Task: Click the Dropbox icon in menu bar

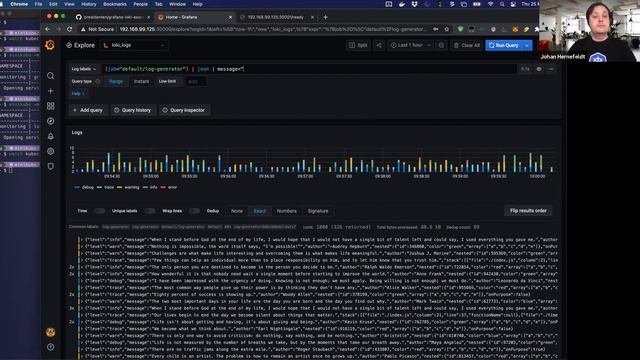Action: (x=414, y=4)
